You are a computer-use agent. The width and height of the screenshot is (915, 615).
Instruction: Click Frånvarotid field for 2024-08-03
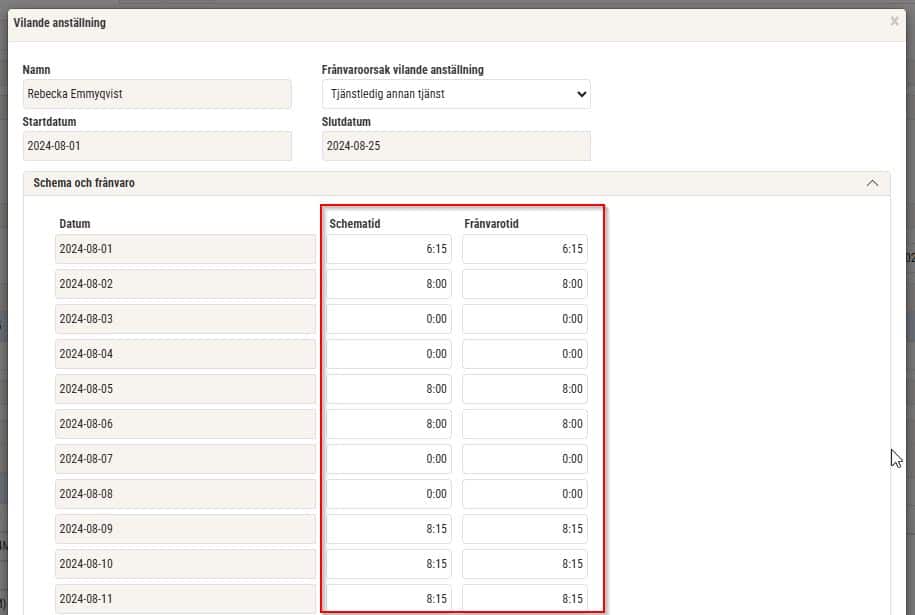coord(525,319)
